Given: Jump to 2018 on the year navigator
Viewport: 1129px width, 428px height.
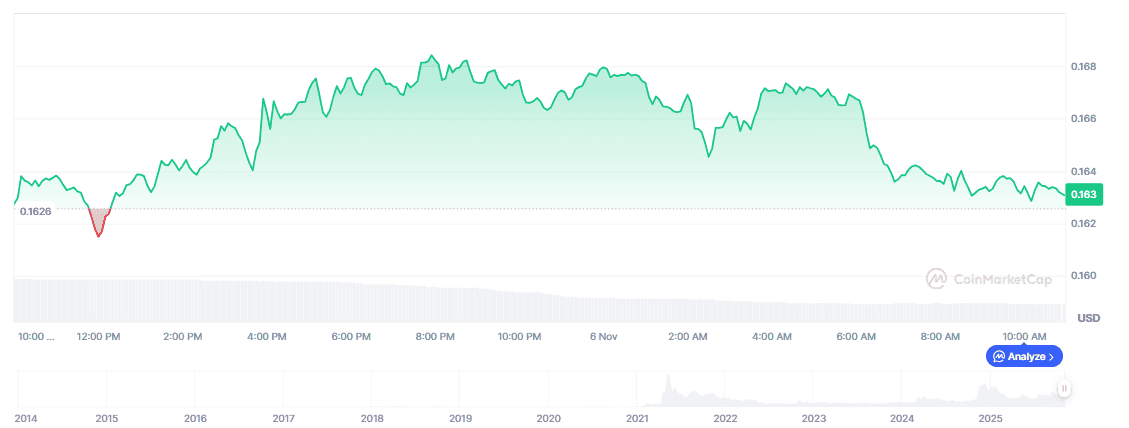Looking at the screenshot, I should tap(372, 417).
